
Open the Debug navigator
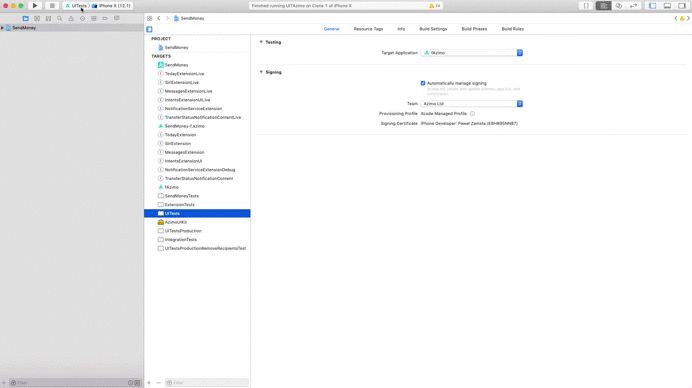point(94,19)
